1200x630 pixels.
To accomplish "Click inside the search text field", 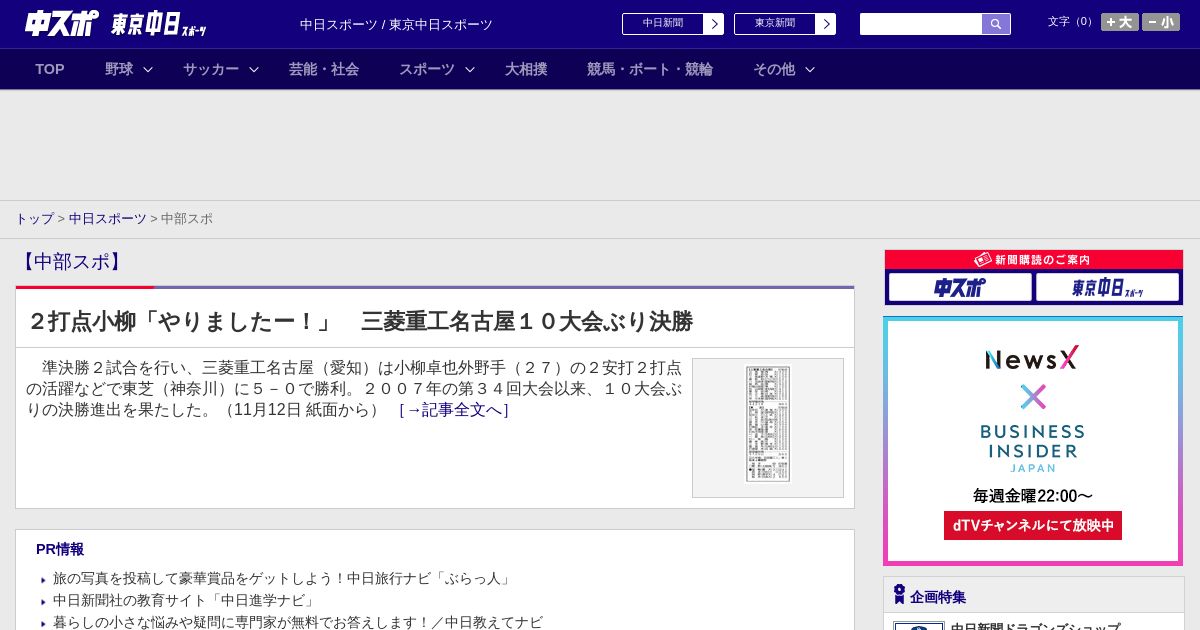I will coord(920,24).
